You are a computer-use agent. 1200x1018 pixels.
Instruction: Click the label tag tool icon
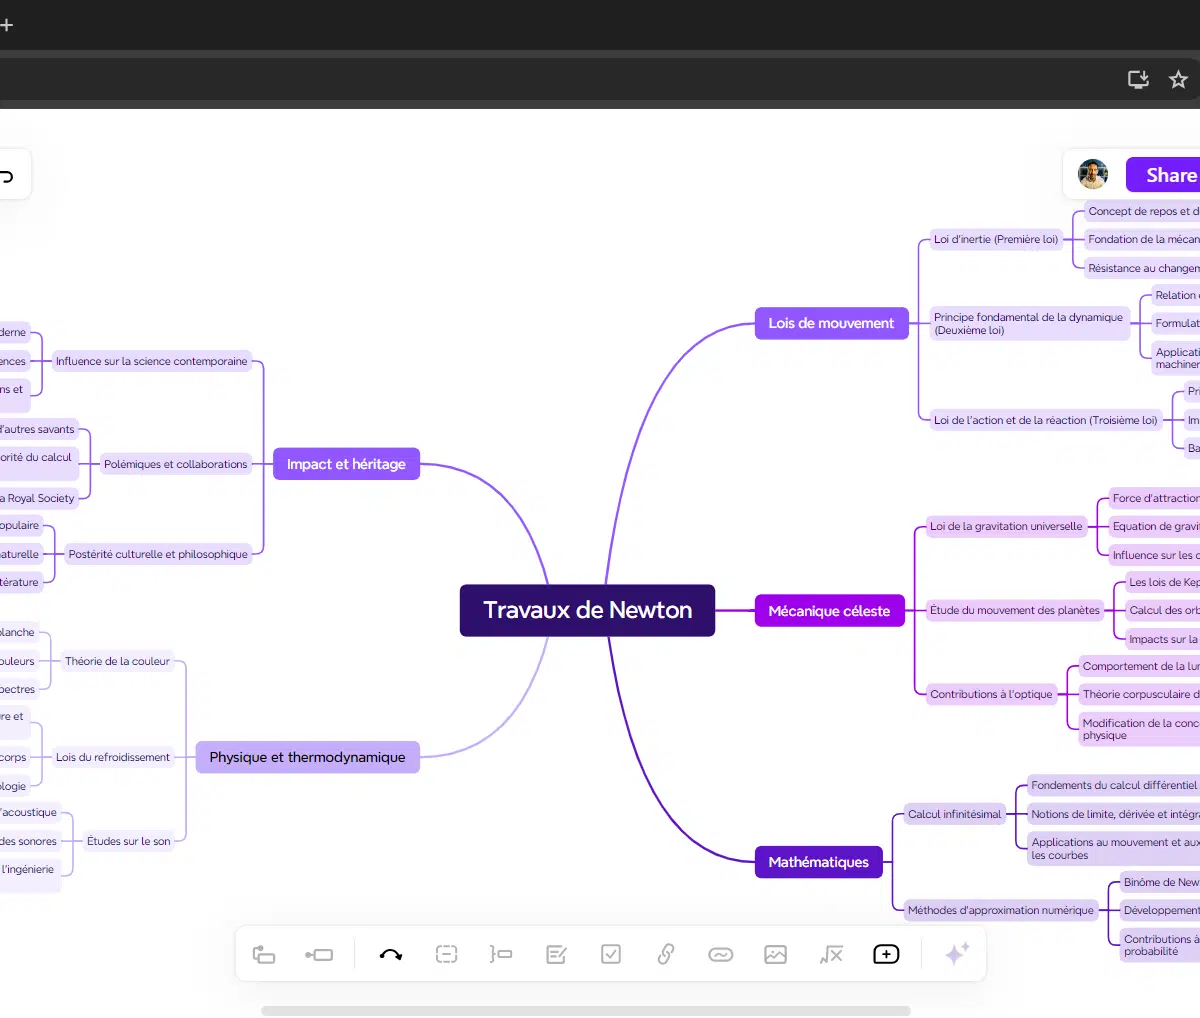pyautogui.click(x=721, y=955)
